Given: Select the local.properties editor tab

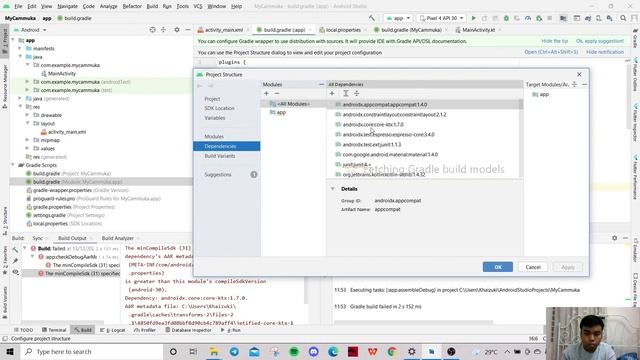Looking at the screenshot, I should [x=342, y=30].
